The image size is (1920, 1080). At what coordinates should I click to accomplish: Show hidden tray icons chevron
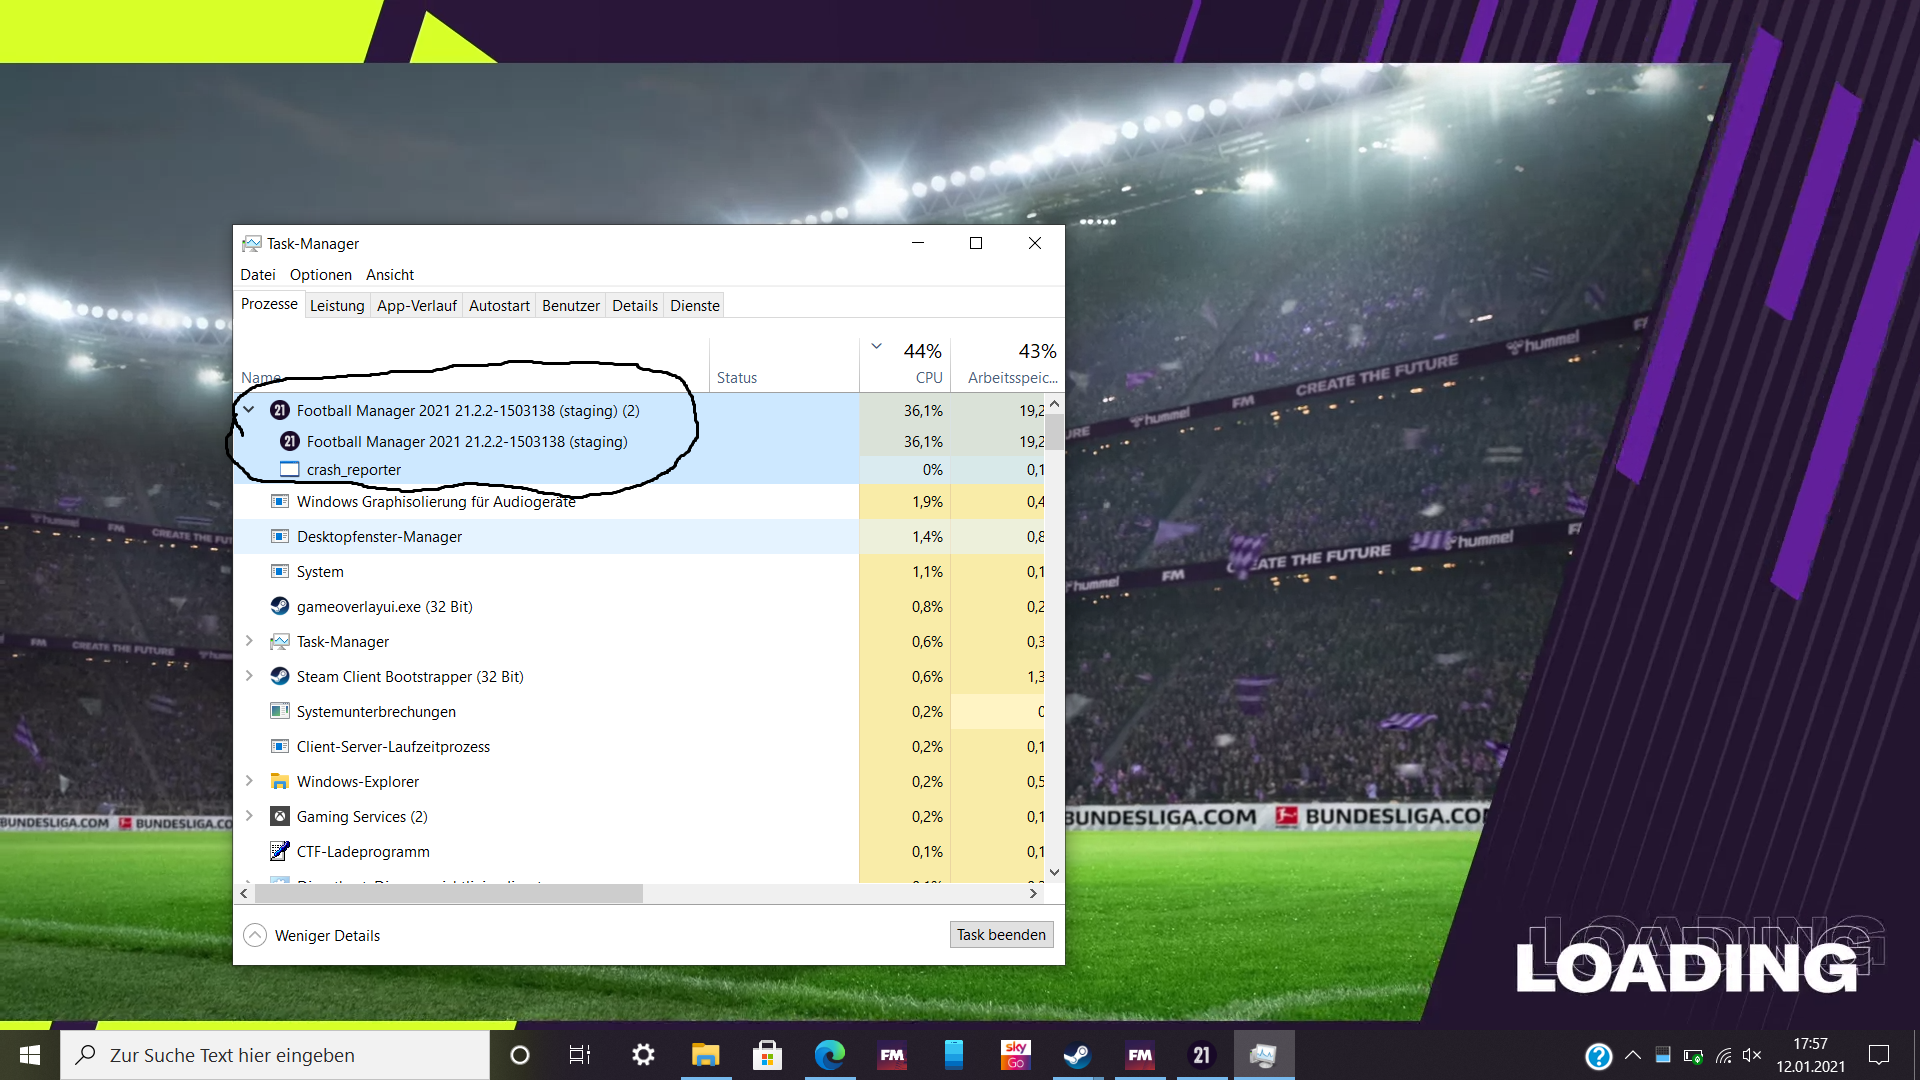point(1633,1055)
